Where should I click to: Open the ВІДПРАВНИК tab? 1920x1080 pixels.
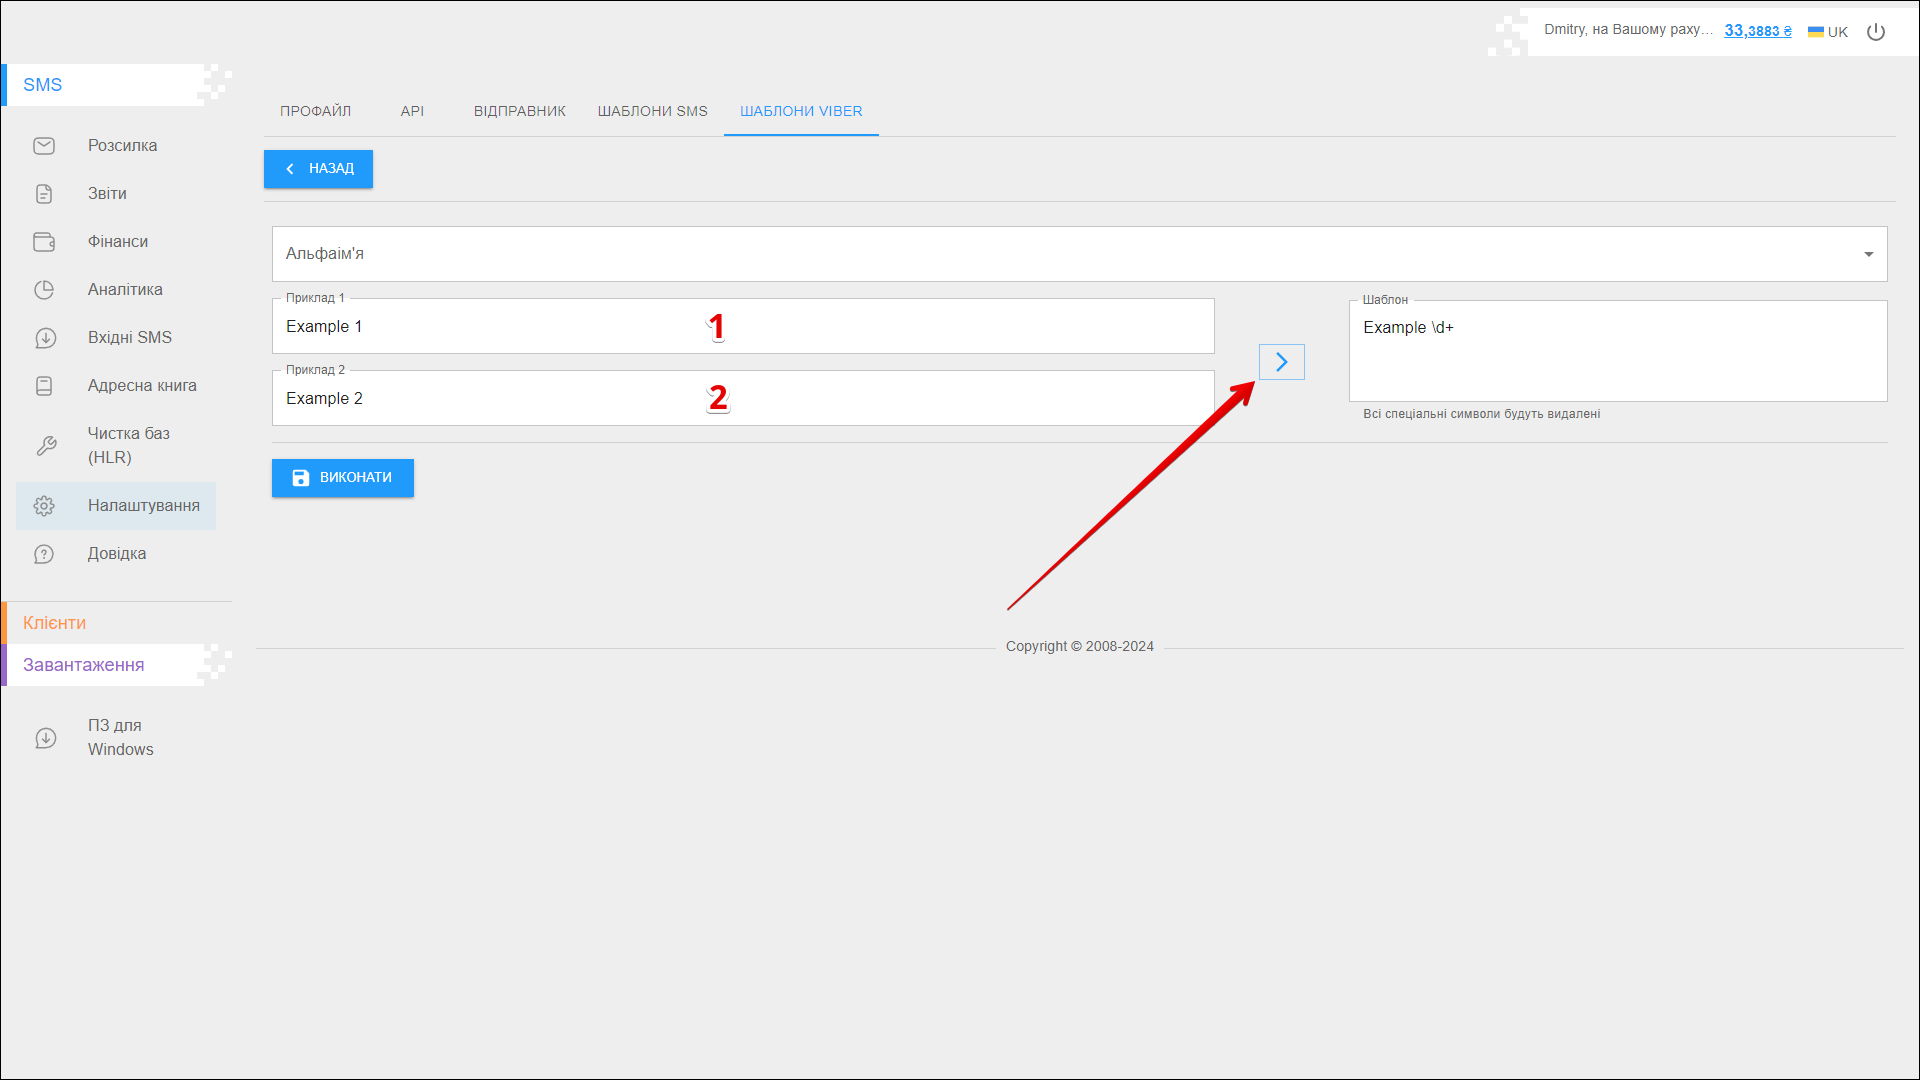519,111
